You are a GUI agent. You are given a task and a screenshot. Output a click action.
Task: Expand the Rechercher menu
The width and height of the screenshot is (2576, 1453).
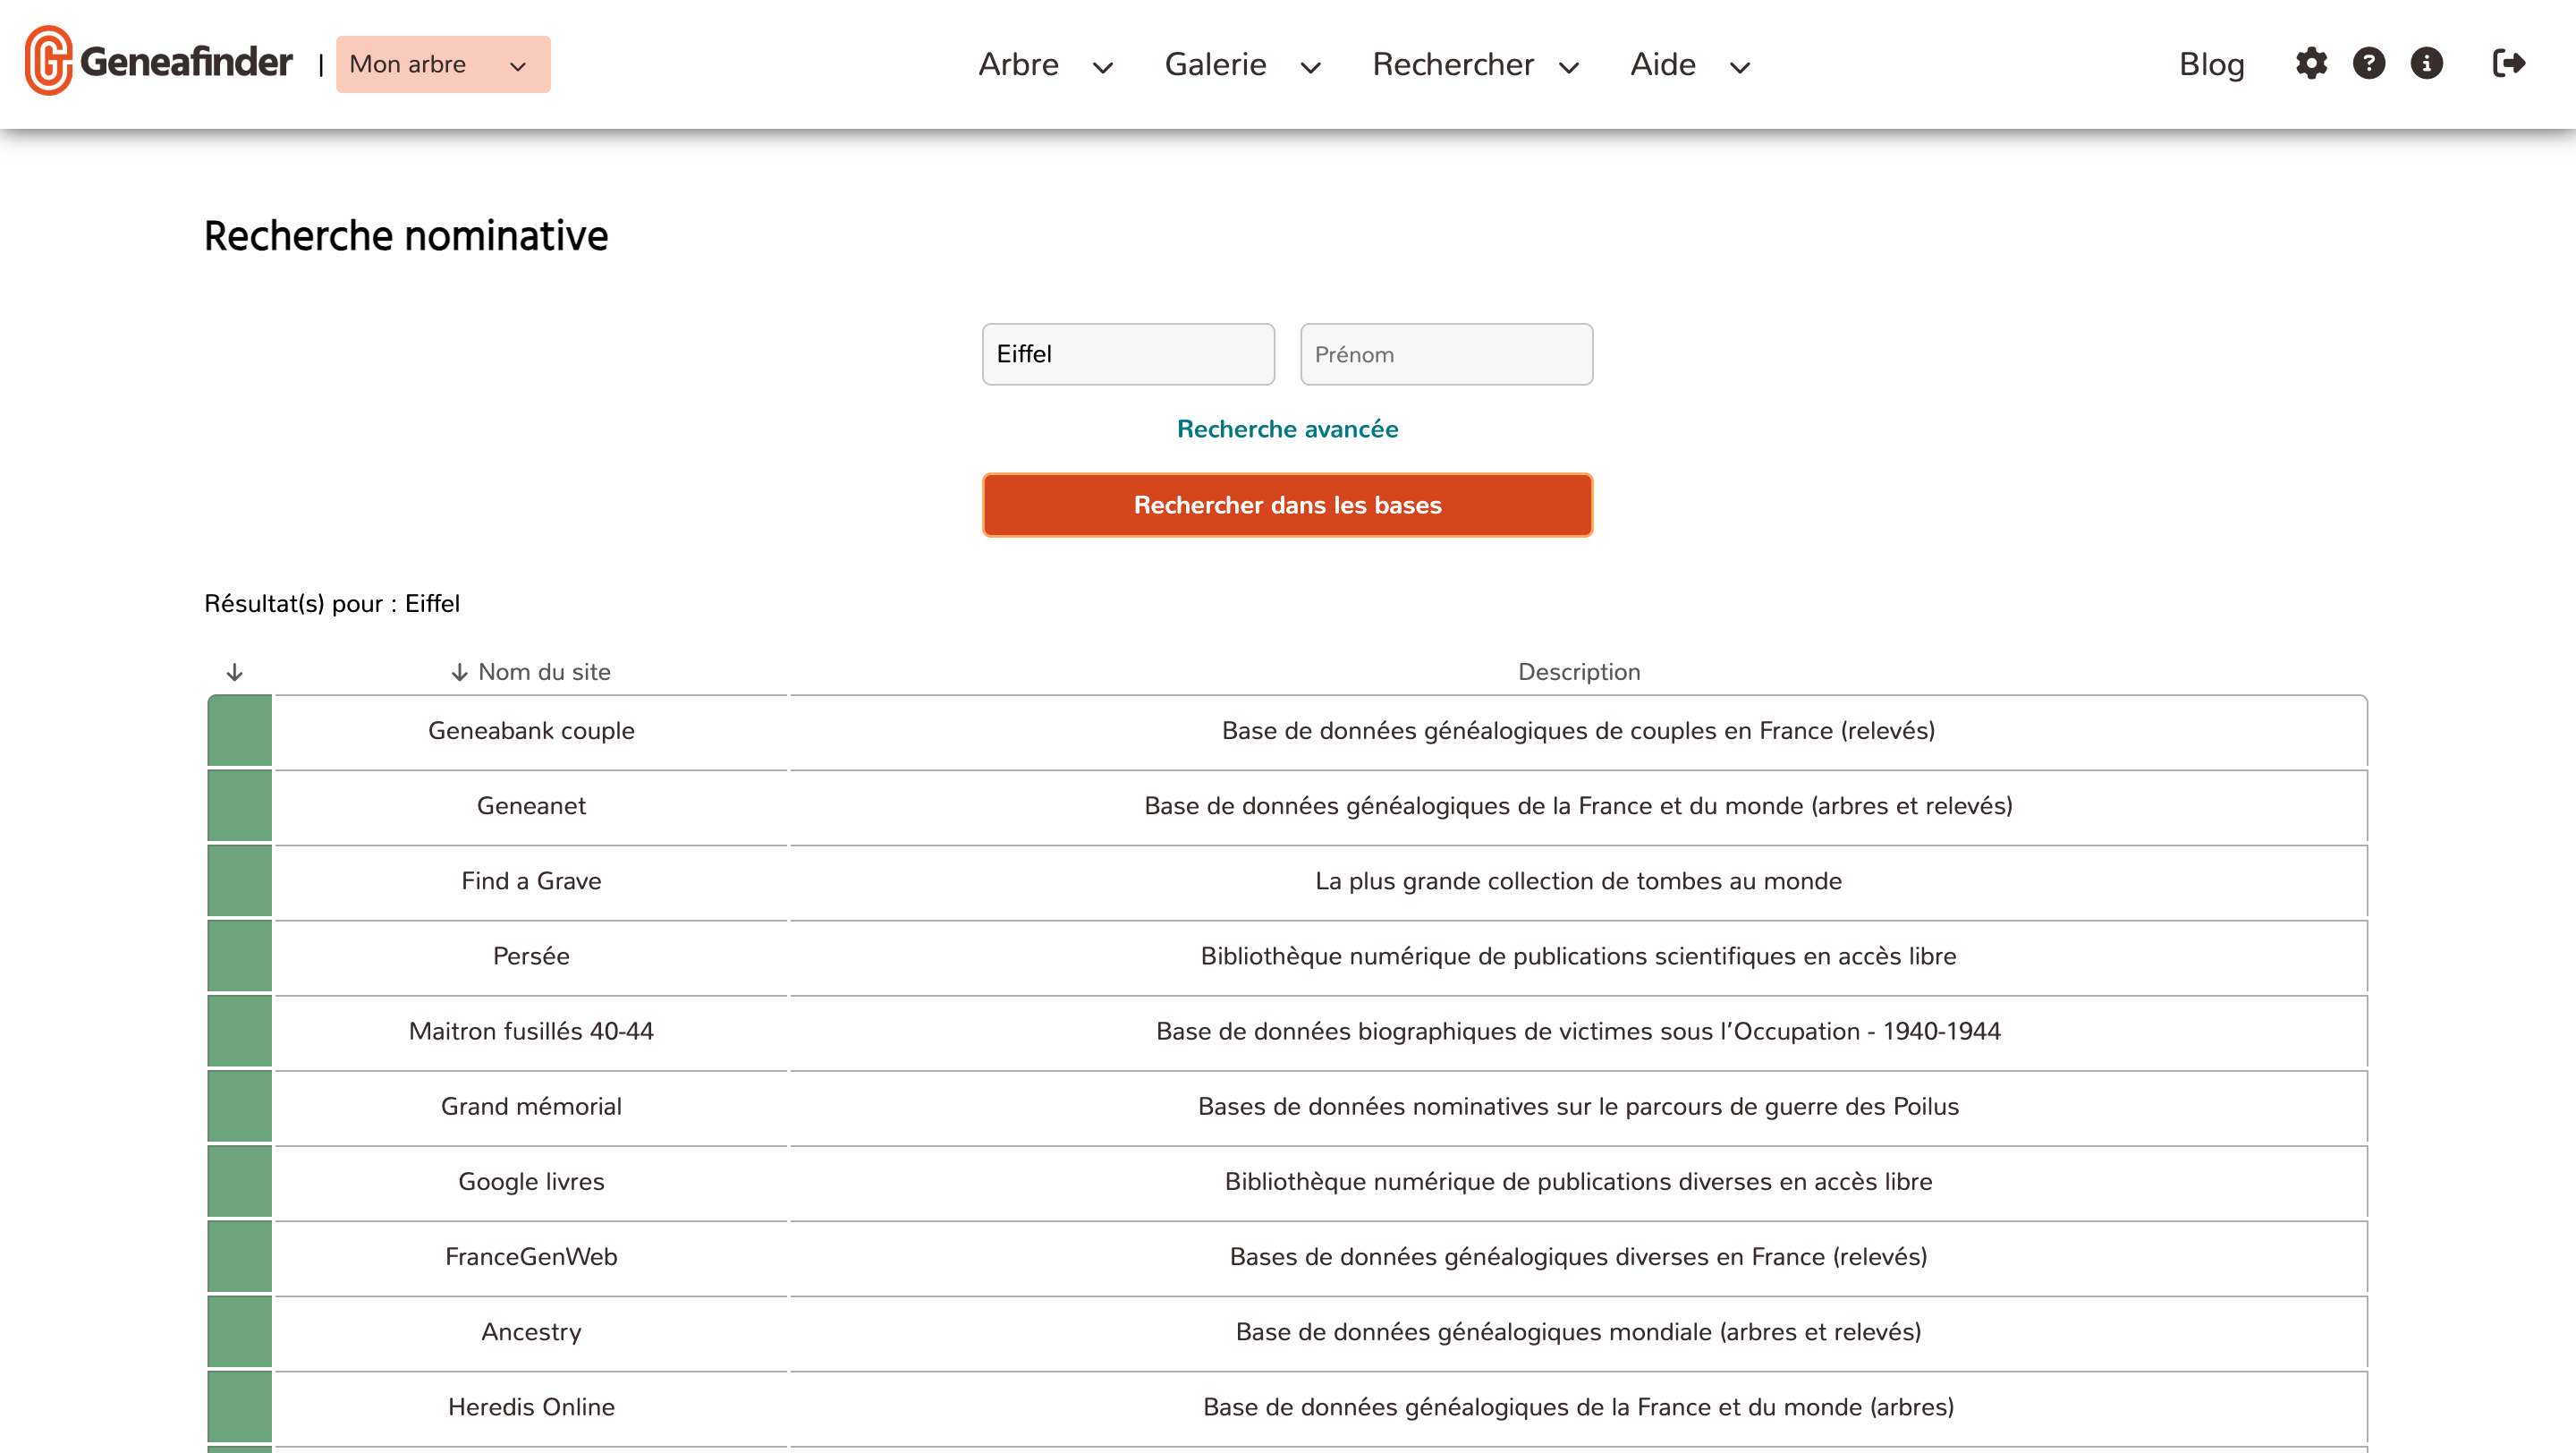[x=1476, y=64]
